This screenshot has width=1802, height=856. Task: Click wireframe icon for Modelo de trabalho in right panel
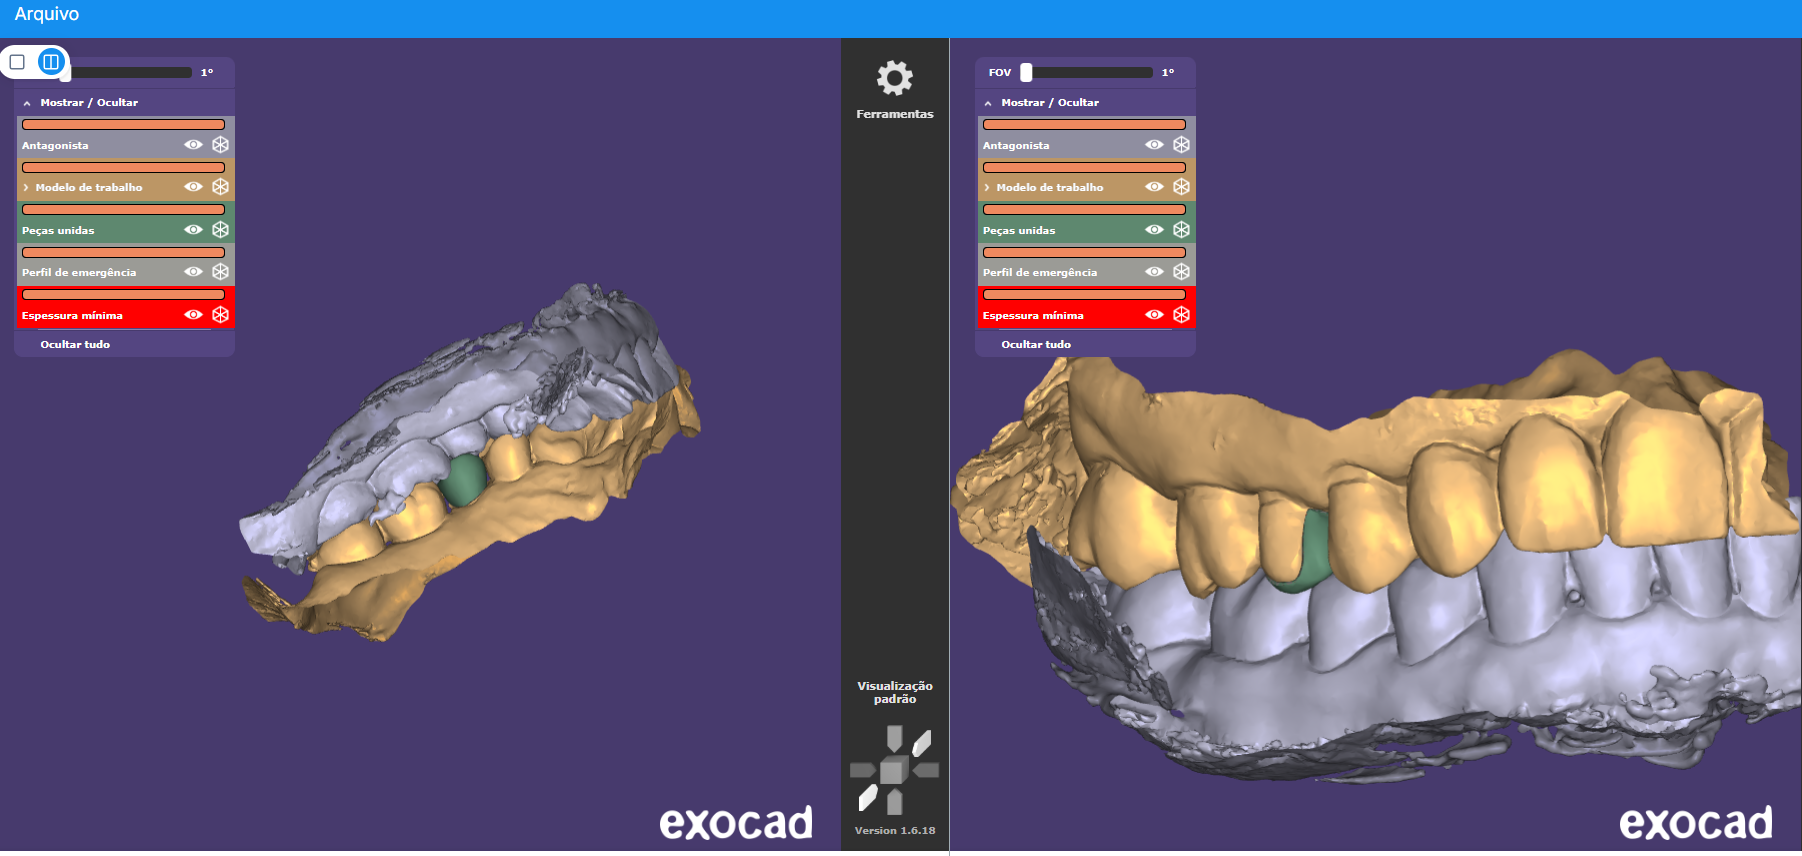click(1181, 187)
